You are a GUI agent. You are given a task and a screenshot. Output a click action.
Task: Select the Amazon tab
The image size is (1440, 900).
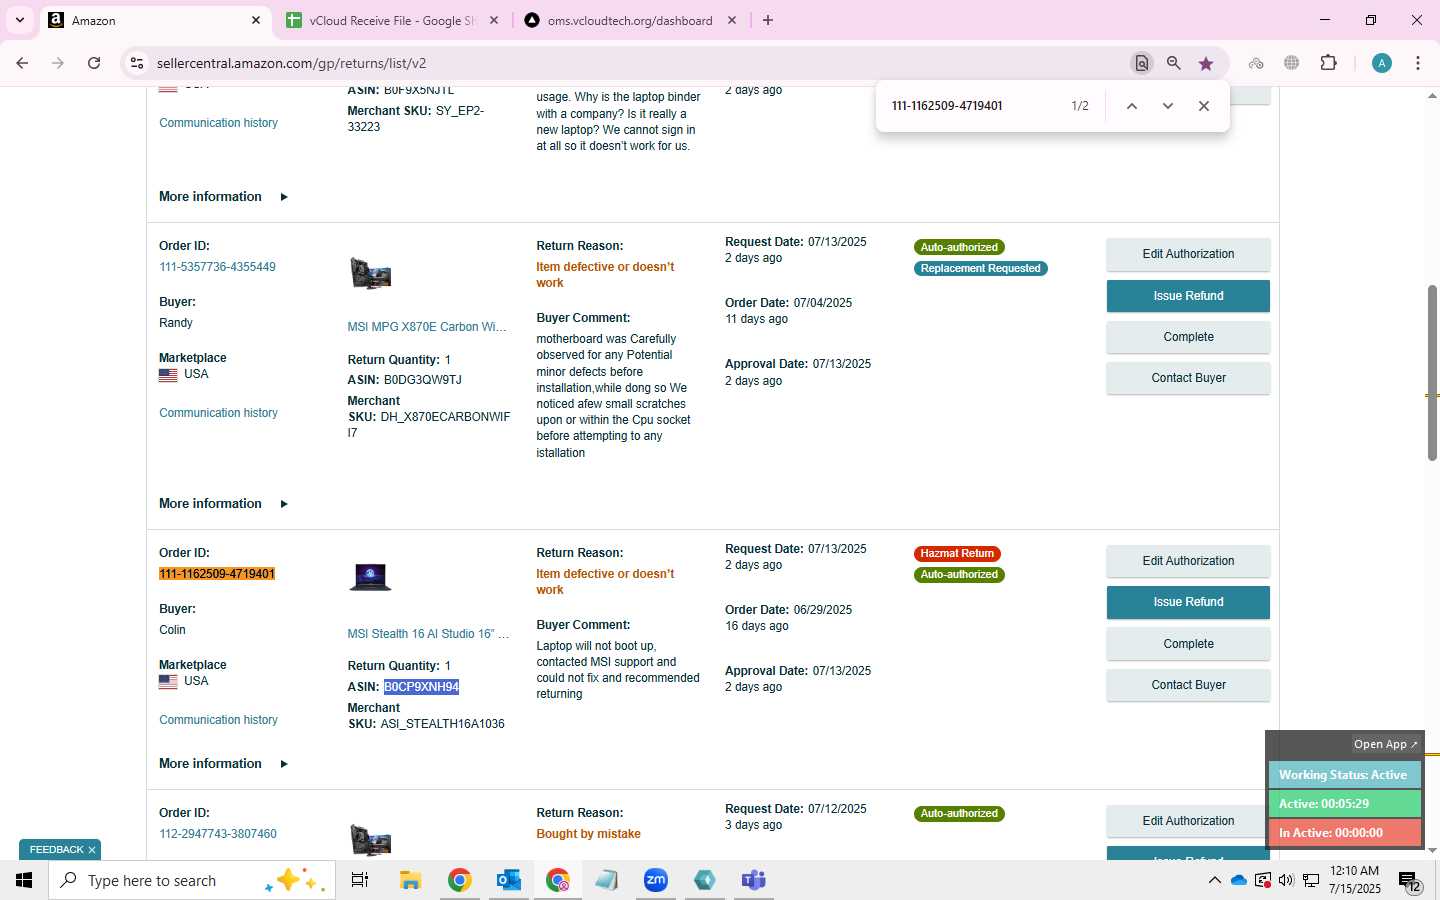point(155,20)
